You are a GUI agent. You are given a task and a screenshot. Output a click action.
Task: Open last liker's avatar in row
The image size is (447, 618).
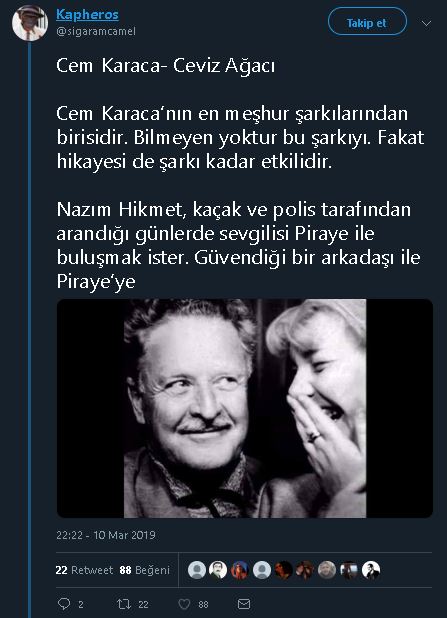[x=371, y=570]
